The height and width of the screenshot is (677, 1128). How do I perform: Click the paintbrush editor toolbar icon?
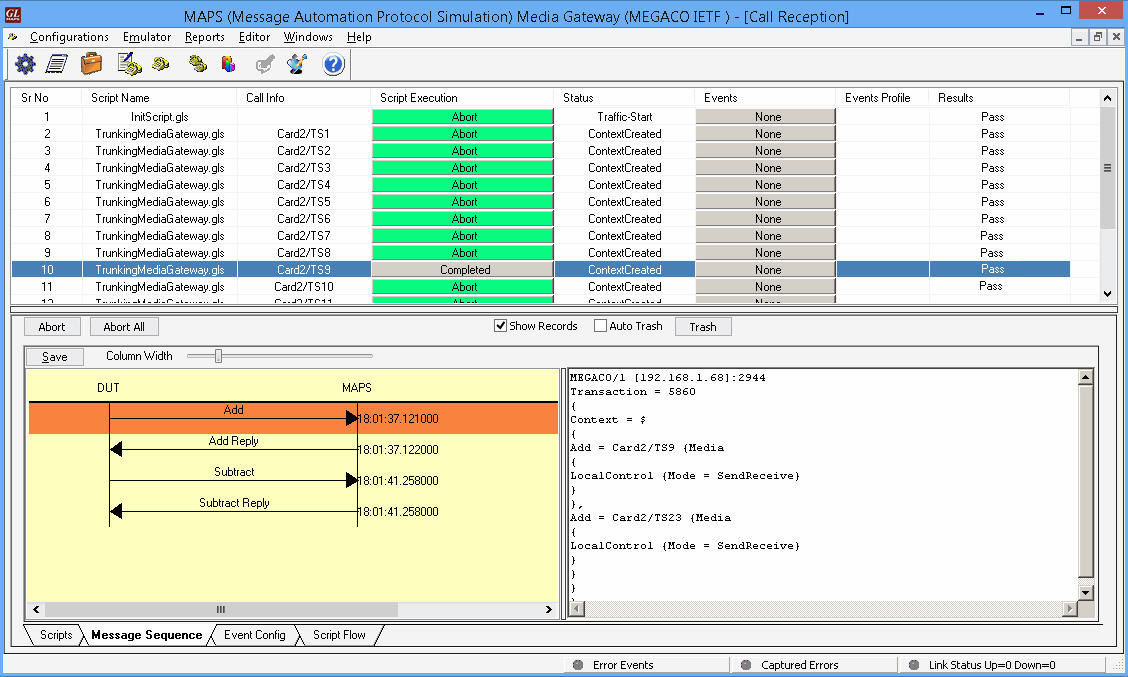coord(297,64)
